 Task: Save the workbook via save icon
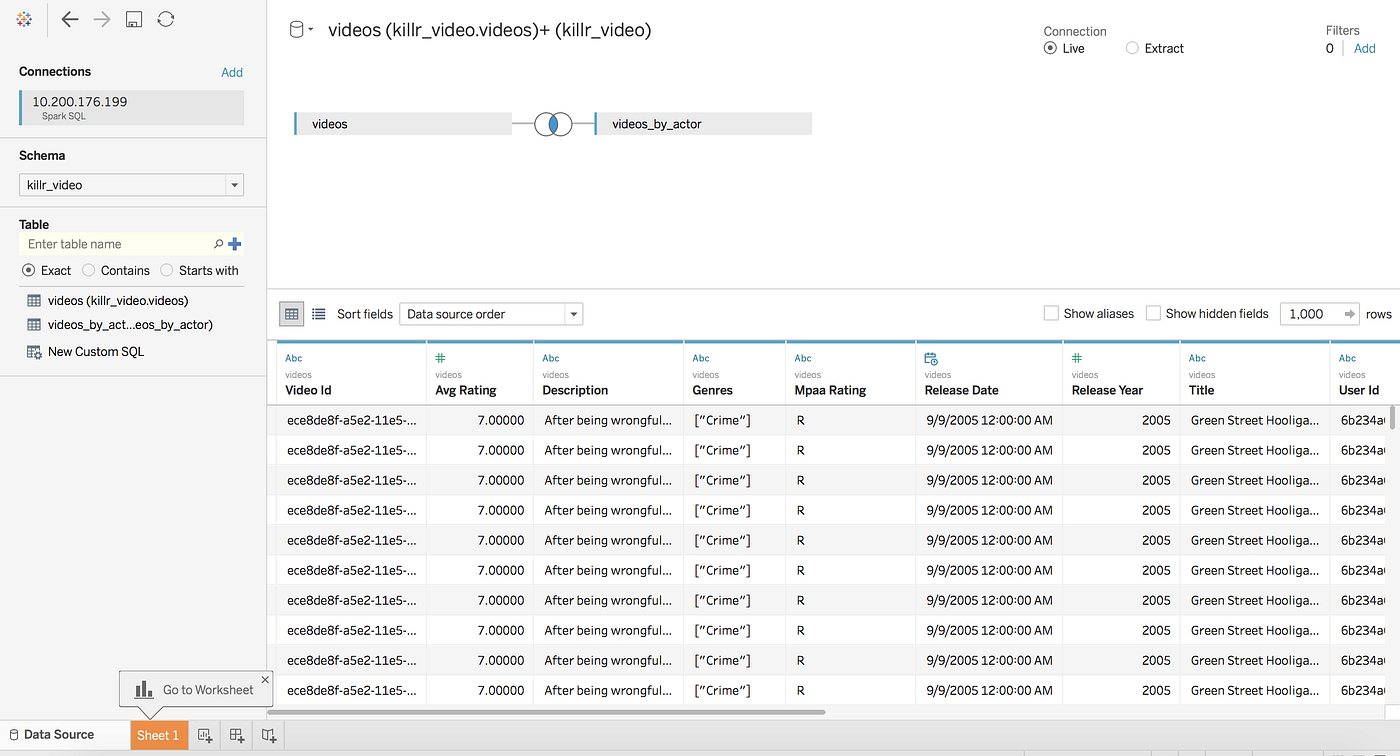click(x=133, y=18)
